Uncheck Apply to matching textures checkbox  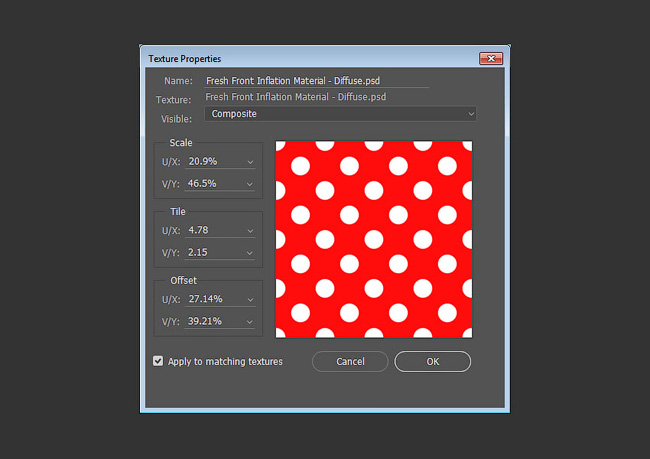[158, 361]
